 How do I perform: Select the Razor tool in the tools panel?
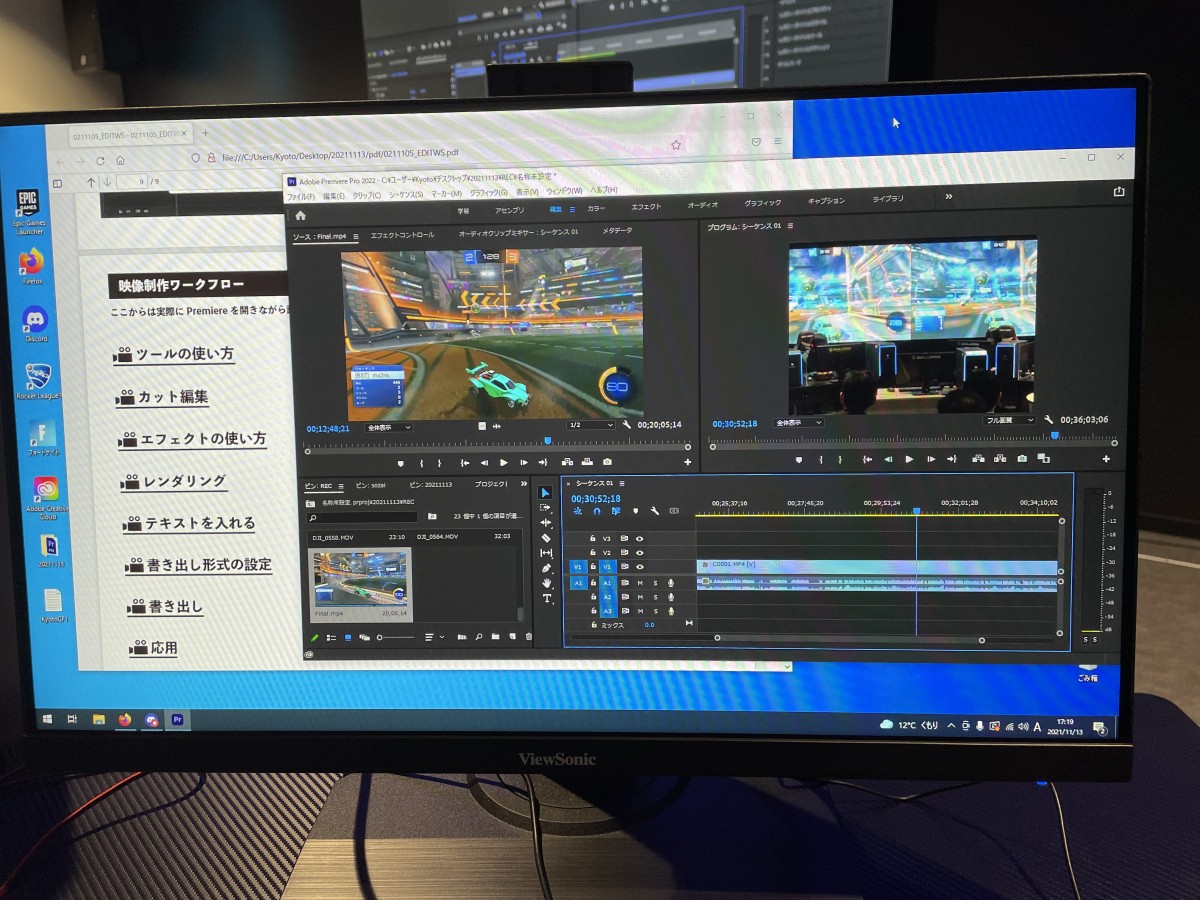click(546, 538)
